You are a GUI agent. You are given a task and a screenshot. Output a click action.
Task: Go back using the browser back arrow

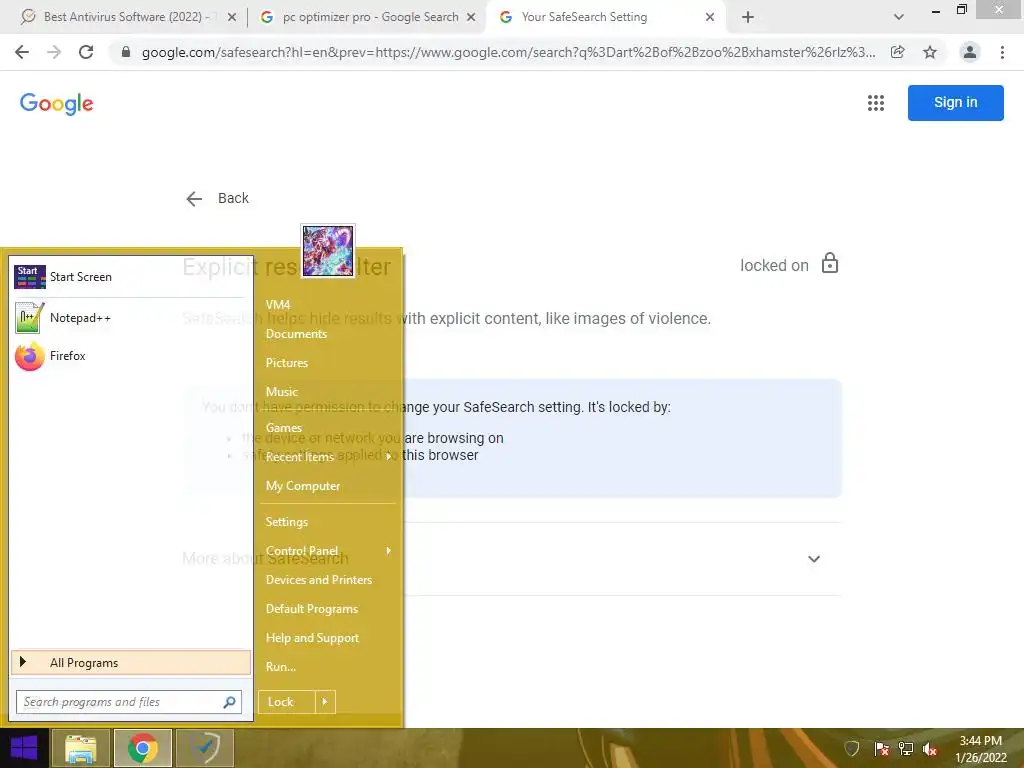pyautogui.click(x=22, y=52)
